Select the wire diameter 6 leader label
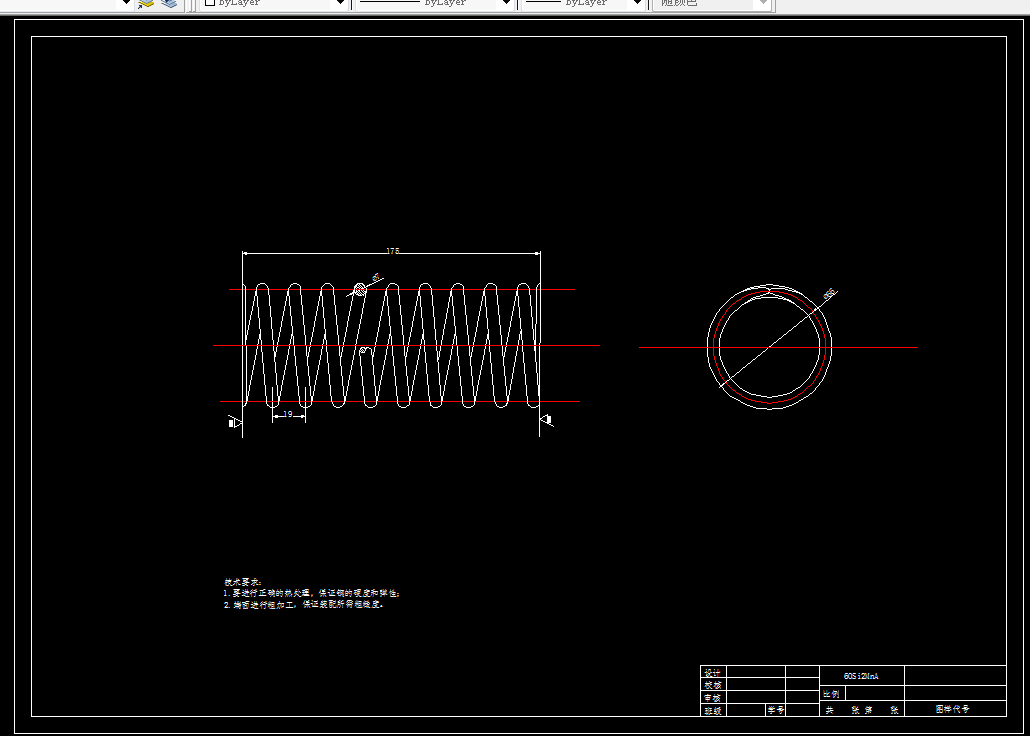 tap(376, 277)
